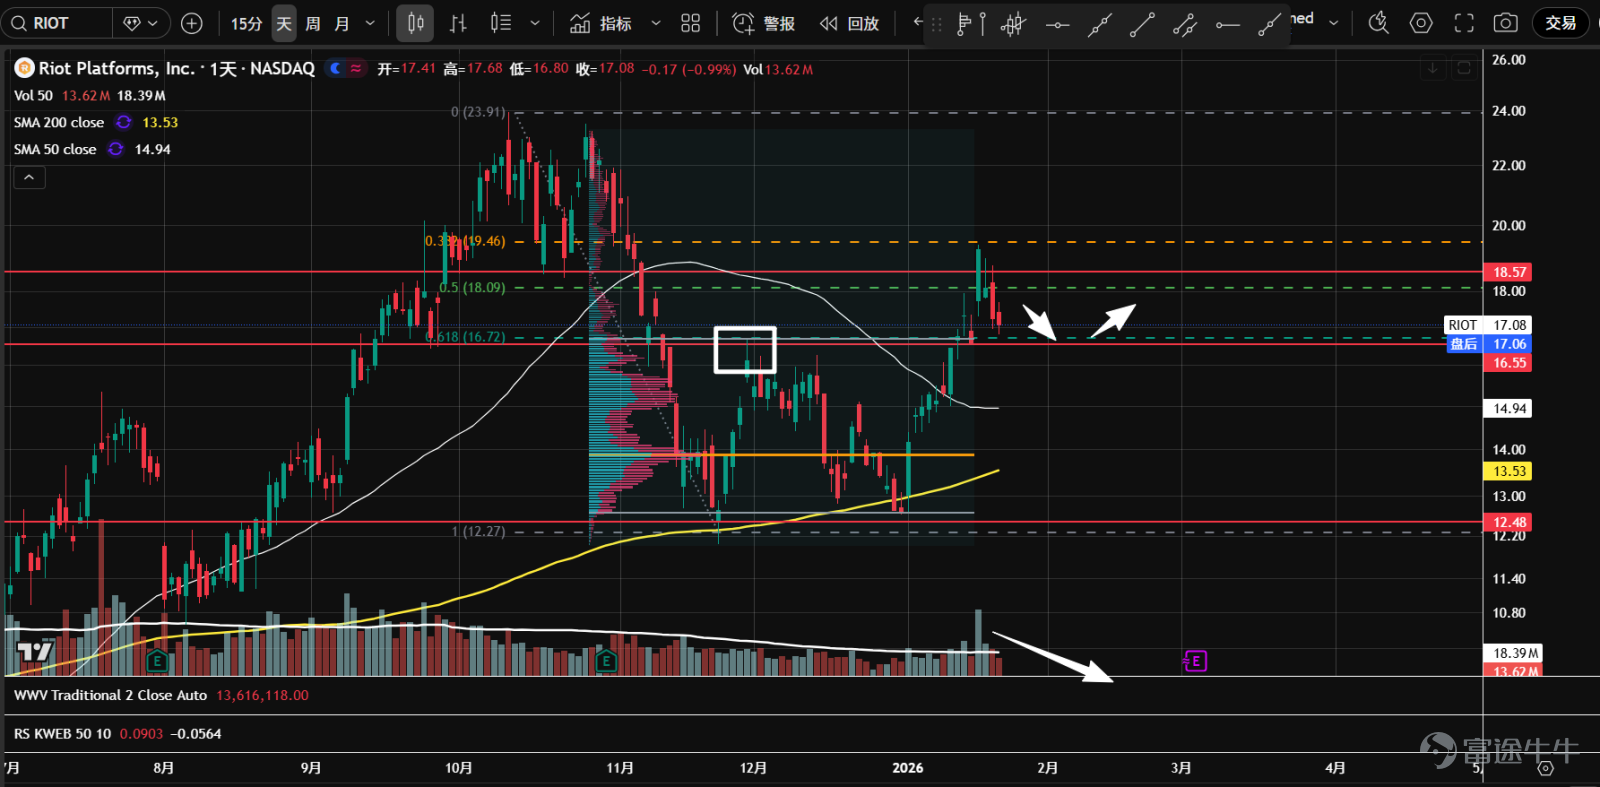Select the WWV Traditional 2 Close Auto legend

(110, 695)
